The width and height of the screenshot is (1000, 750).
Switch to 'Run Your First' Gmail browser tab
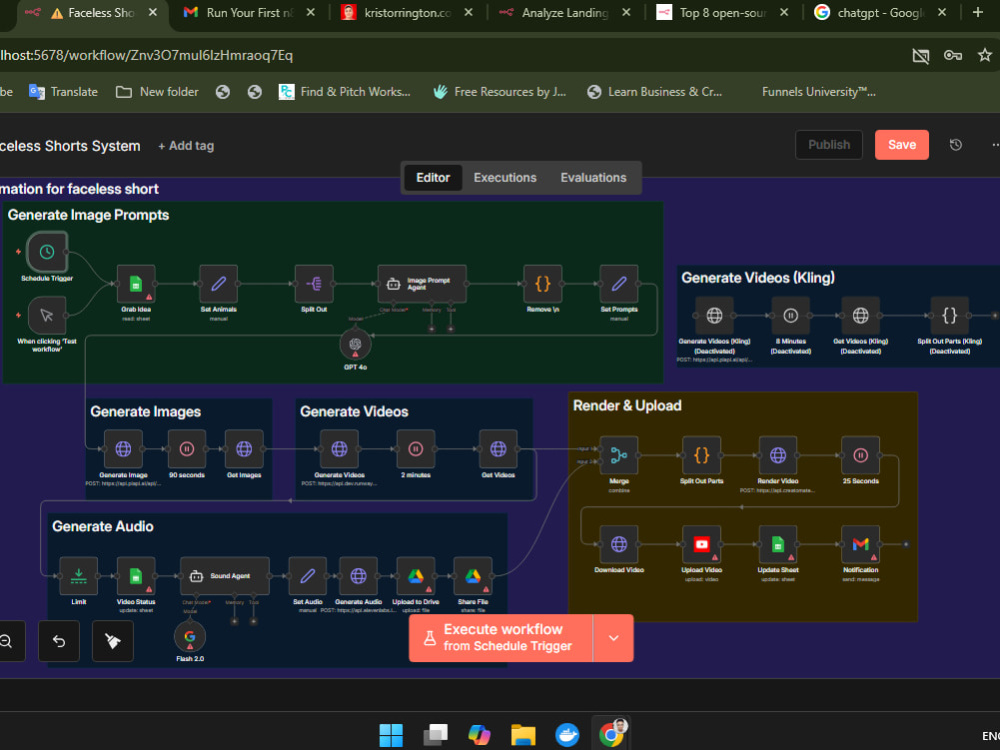tap(249, 13)
